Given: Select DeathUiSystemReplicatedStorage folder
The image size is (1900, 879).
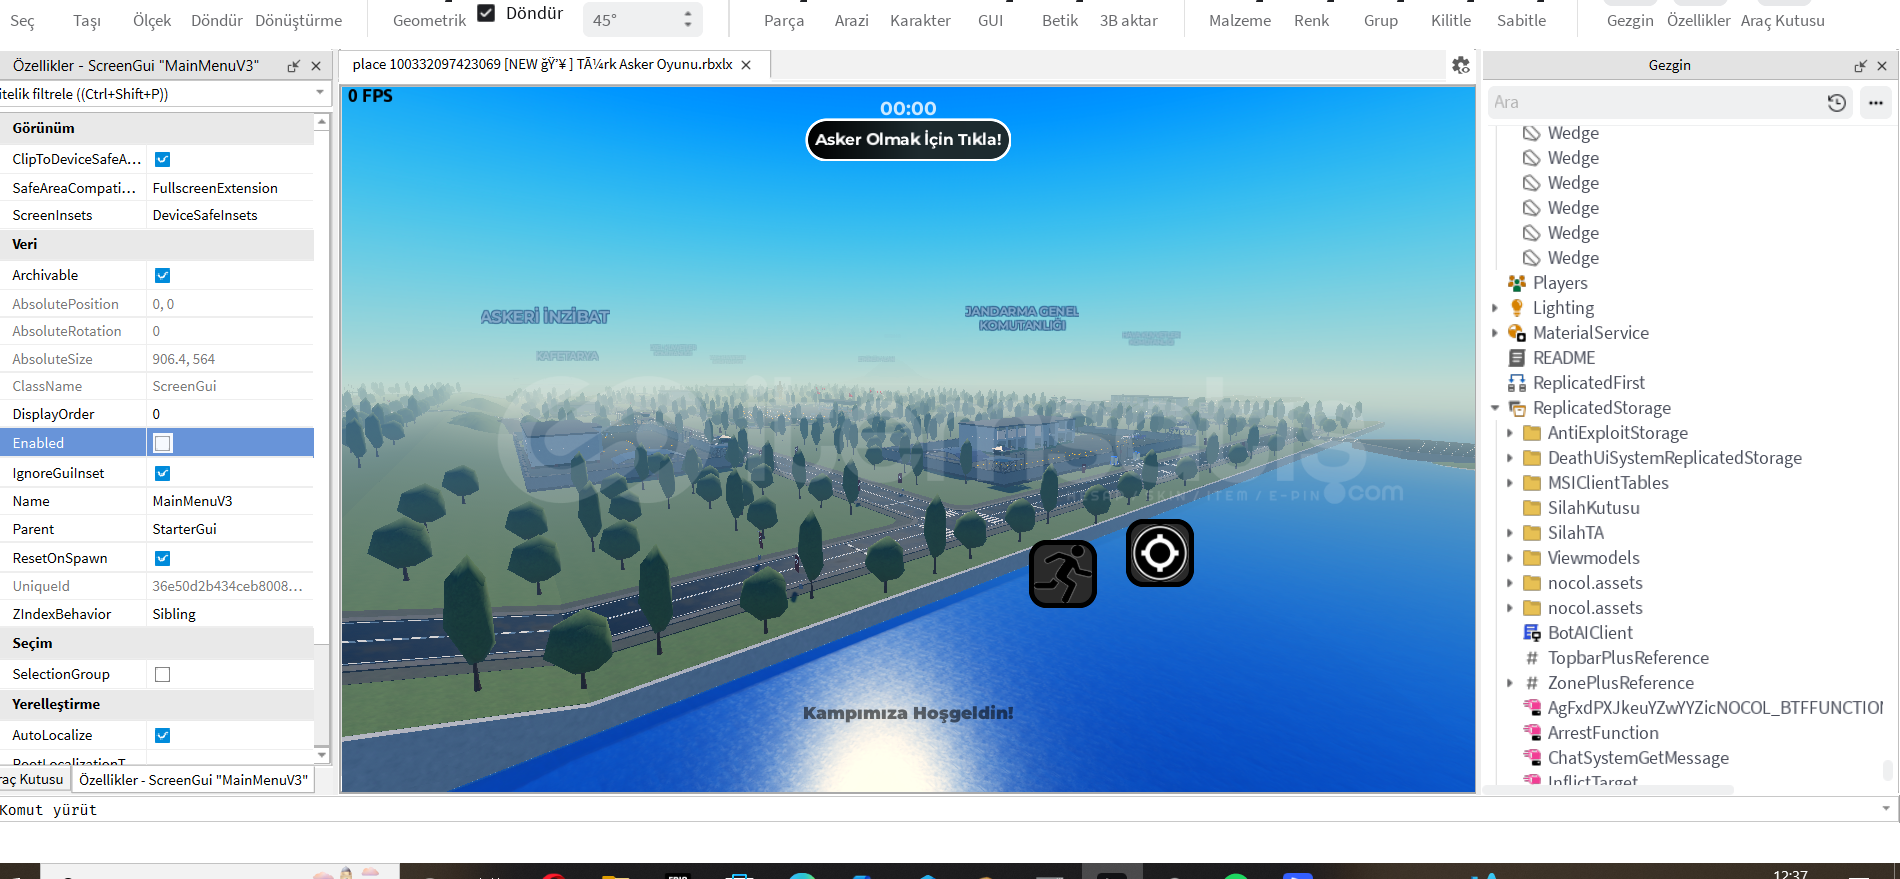Looking at the screenshot, I should 1674,458.
